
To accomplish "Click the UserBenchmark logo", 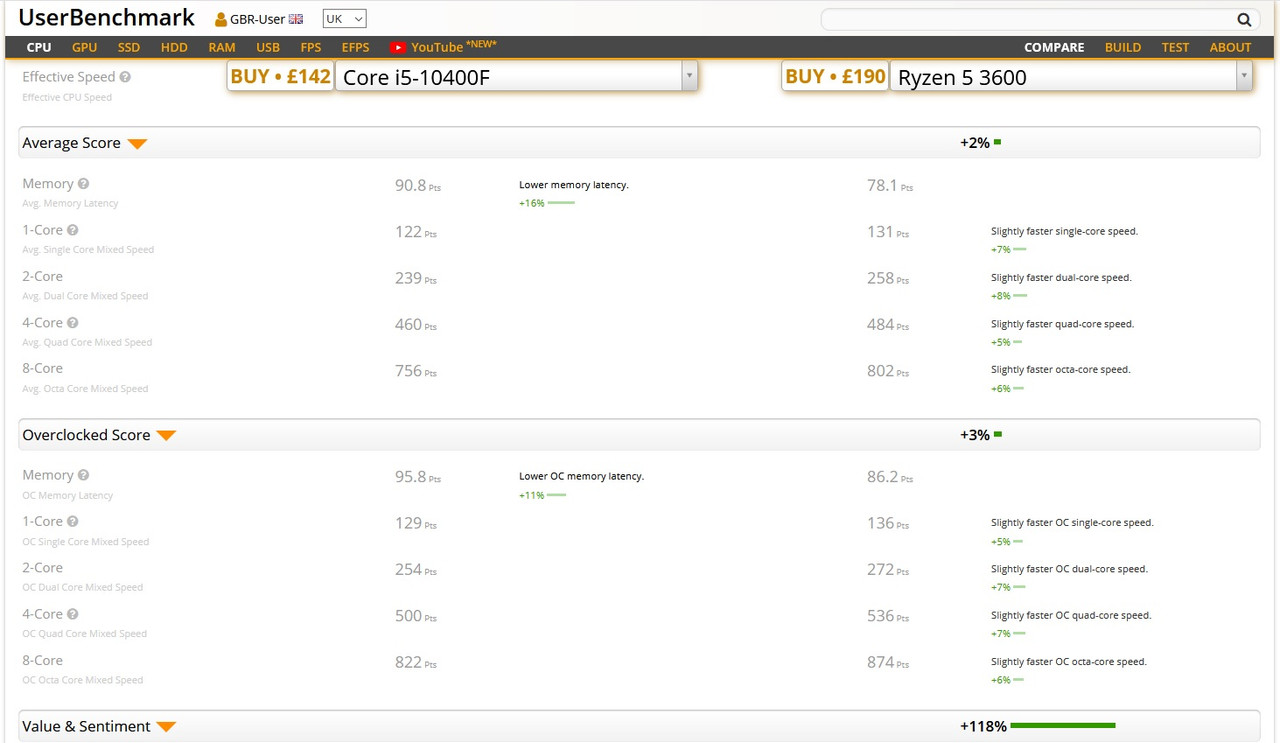I will pos(107,18).
